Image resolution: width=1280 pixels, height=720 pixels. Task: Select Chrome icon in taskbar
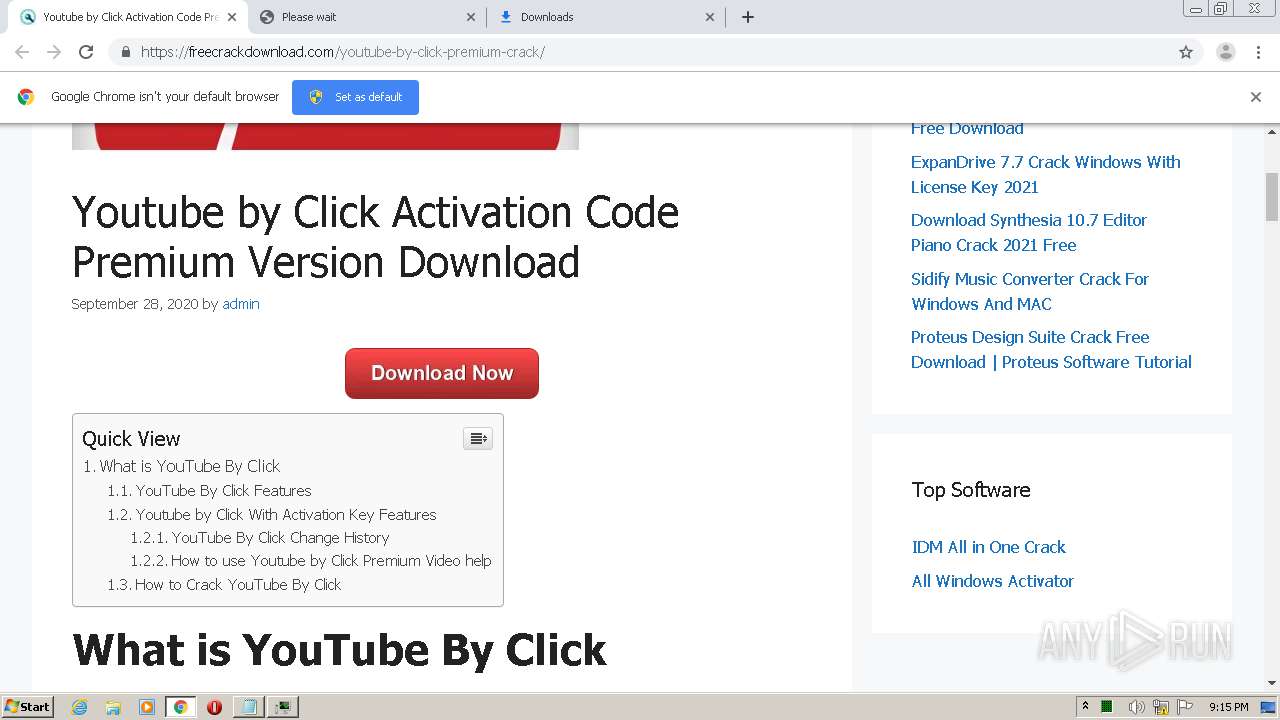(180, 707)
